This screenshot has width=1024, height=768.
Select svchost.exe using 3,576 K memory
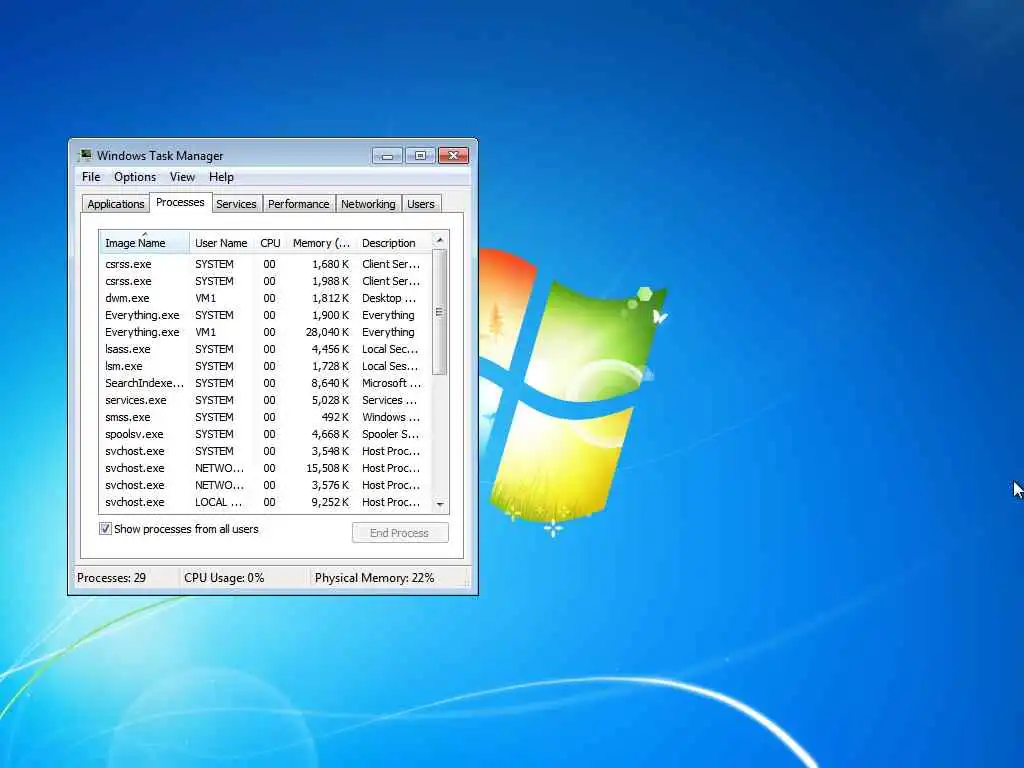pyautogui.click(x=265, y=485)
